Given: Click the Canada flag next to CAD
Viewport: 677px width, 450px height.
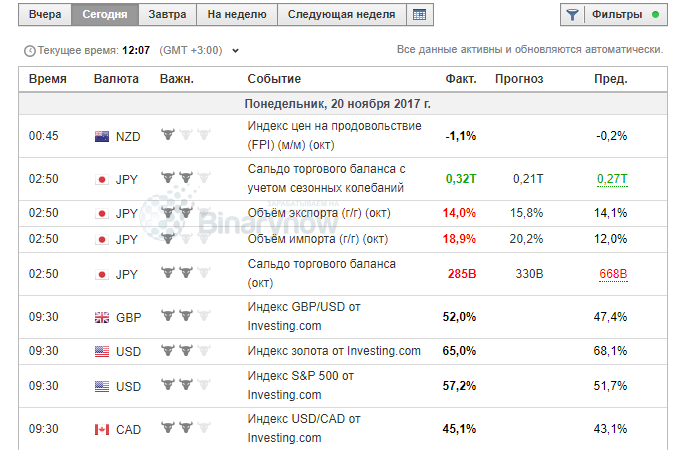Looking at the screenshot, I should point(101,429).
